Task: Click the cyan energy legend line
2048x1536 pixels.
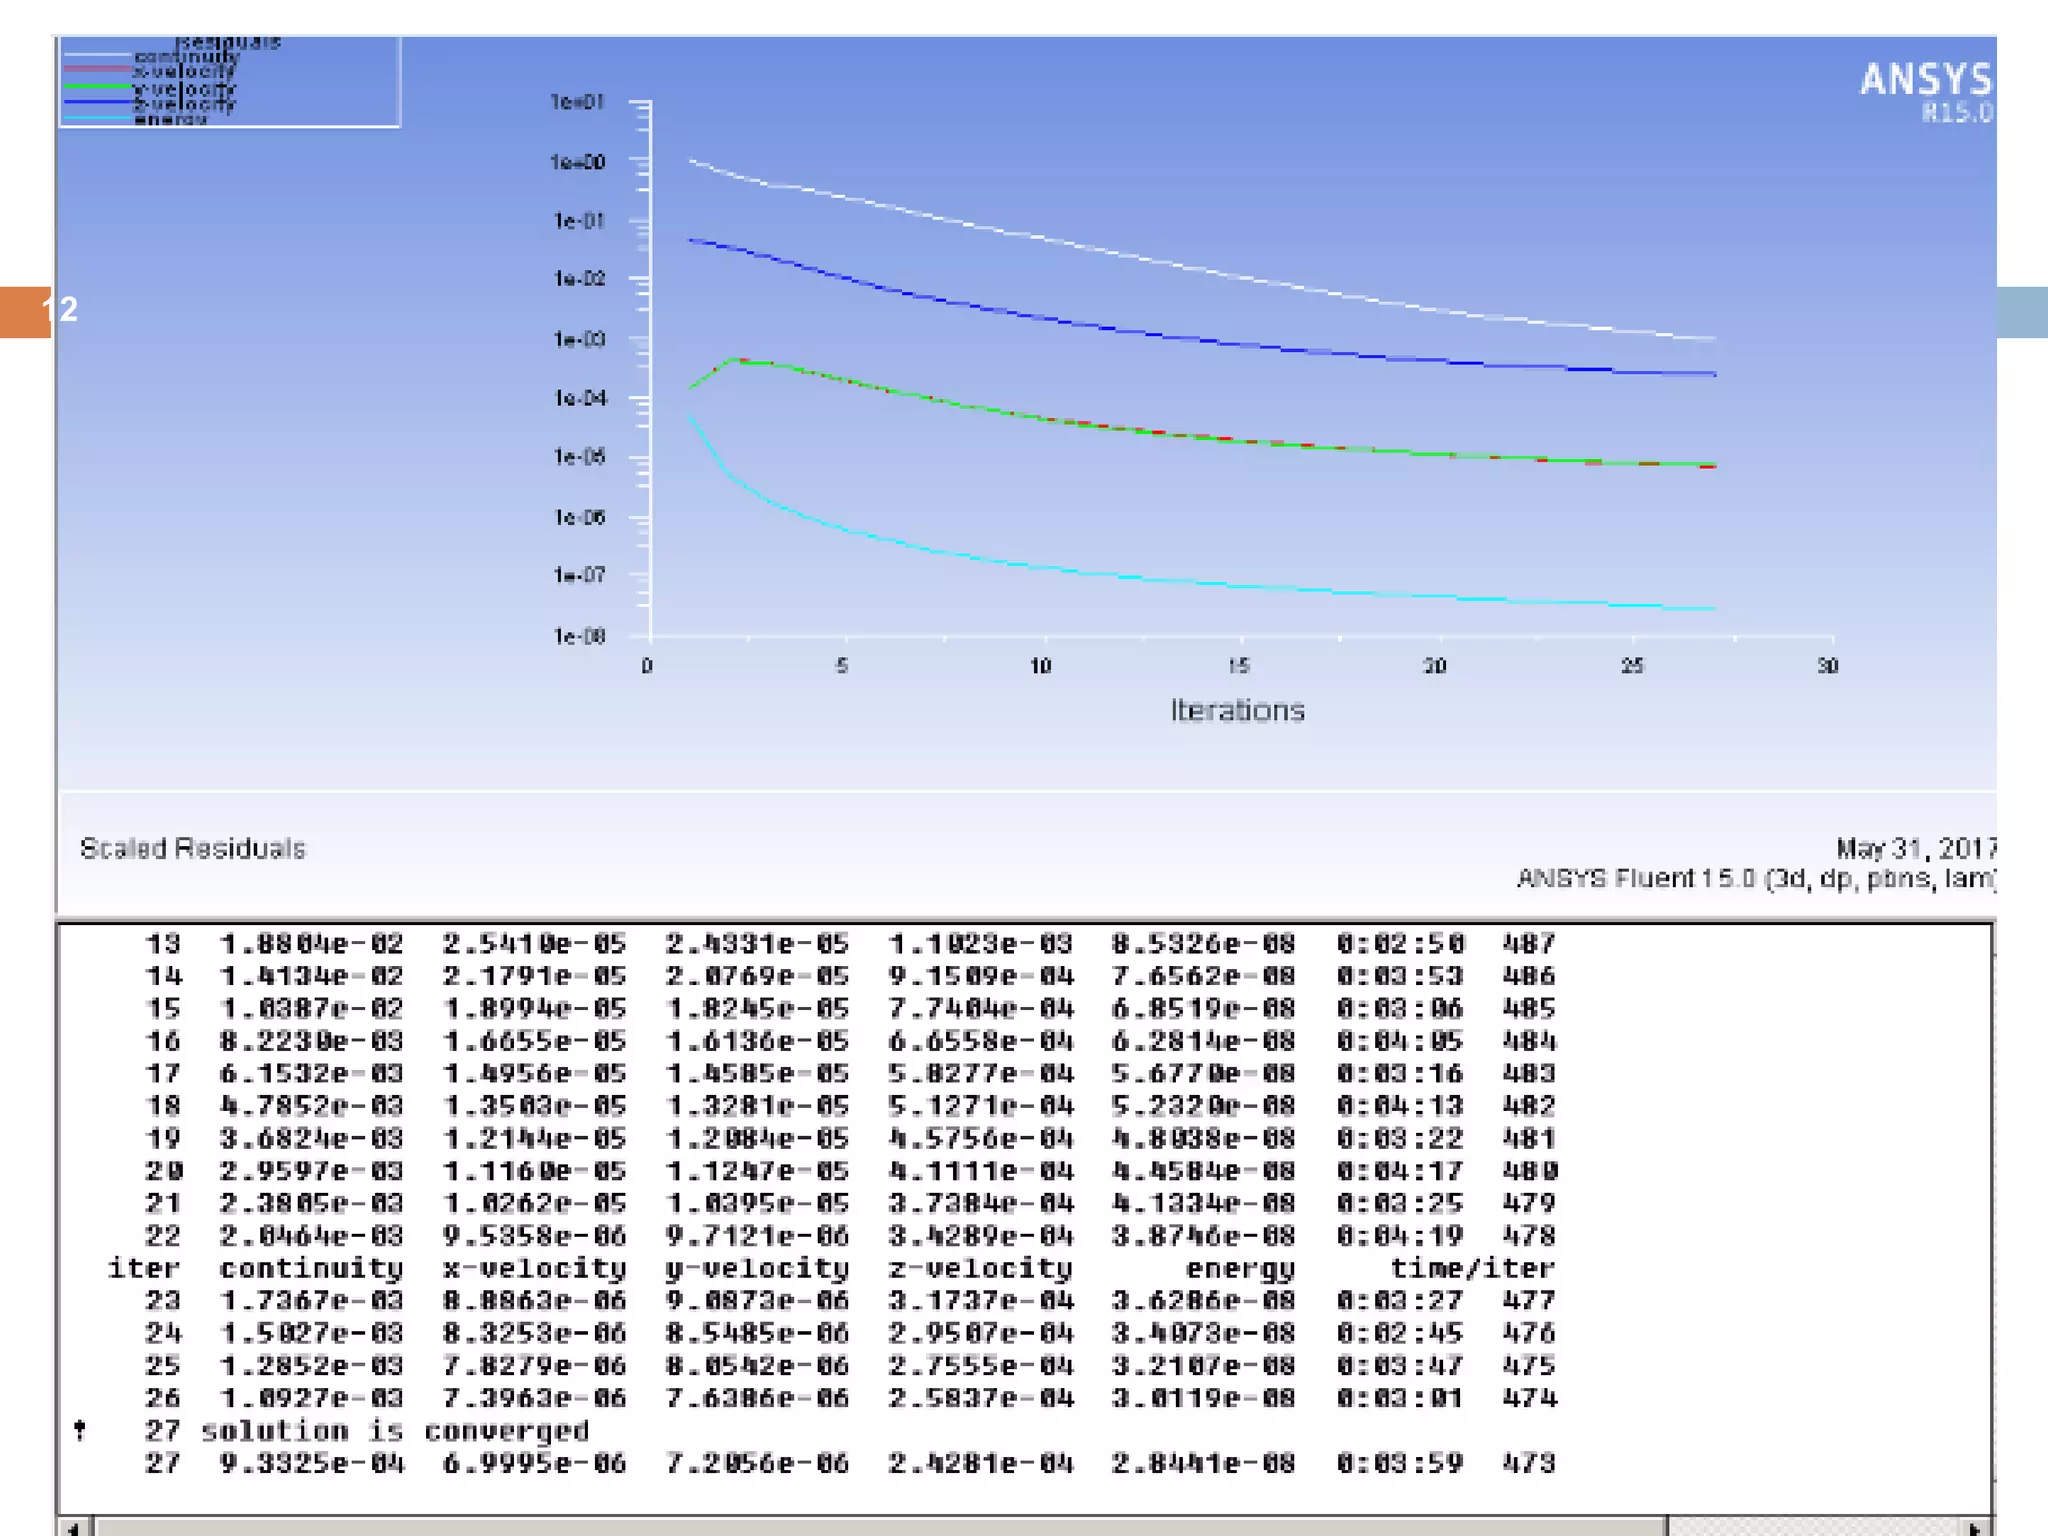Action: (97, 118)
